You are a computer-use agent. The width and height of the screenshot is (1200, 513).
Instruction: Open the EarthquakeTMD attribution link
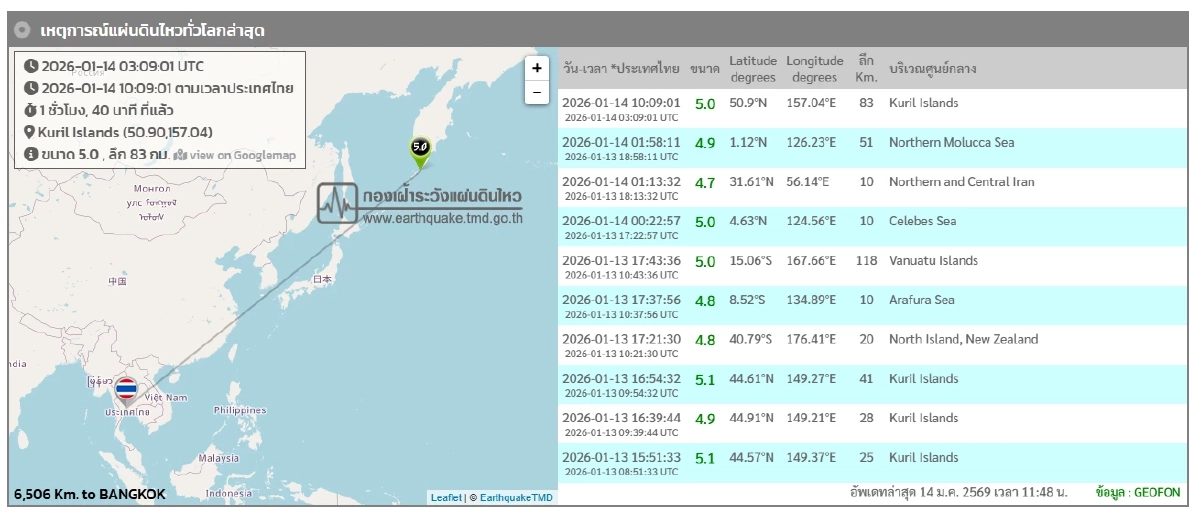[516, 497]
